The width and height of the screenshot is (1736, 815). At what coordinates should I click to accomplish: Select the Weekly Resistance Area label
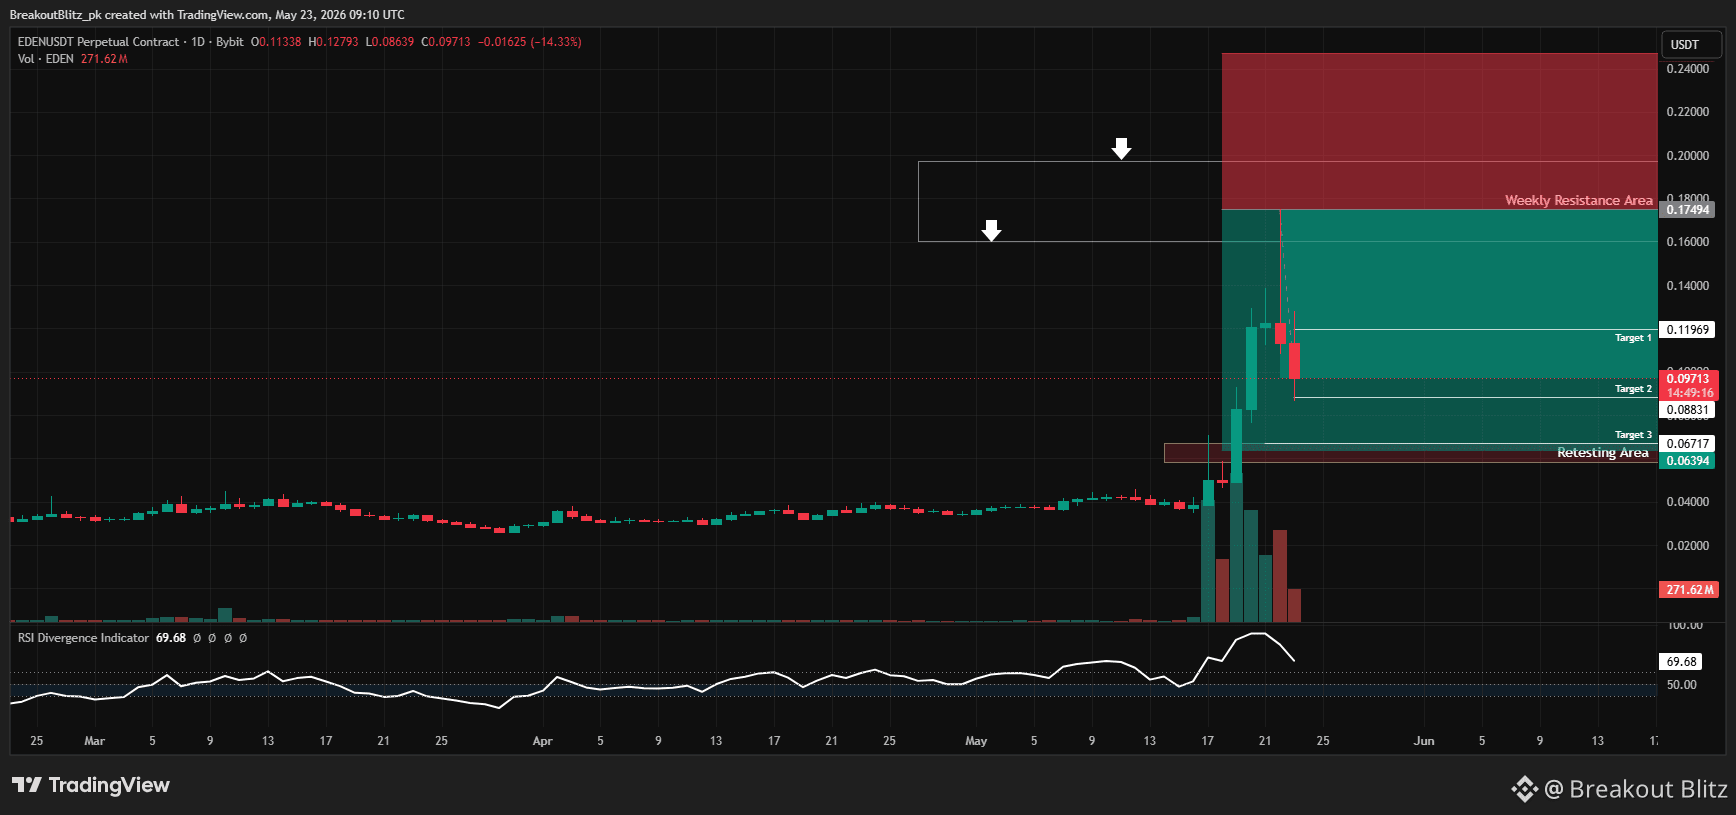point(1579,200)
